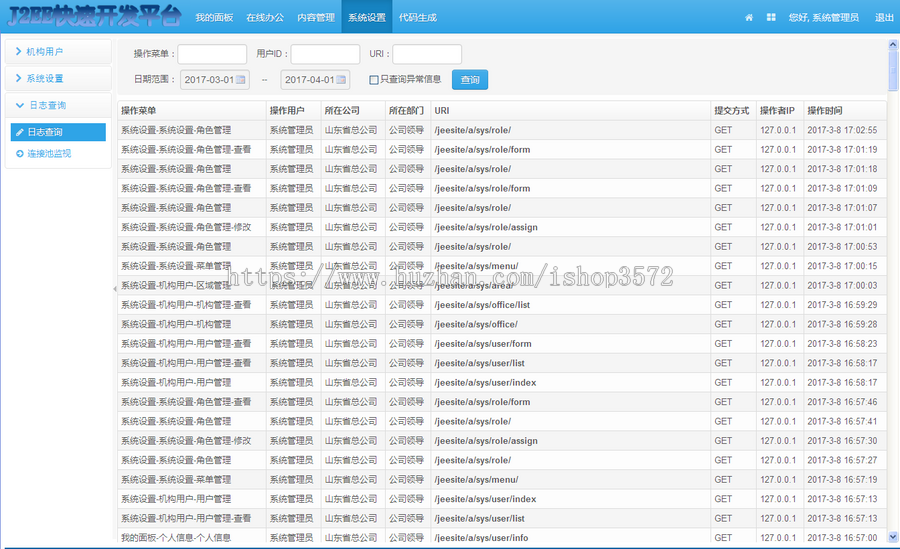
Task: Open calendar picker for start date 2017-03-01
Action: 241,80
